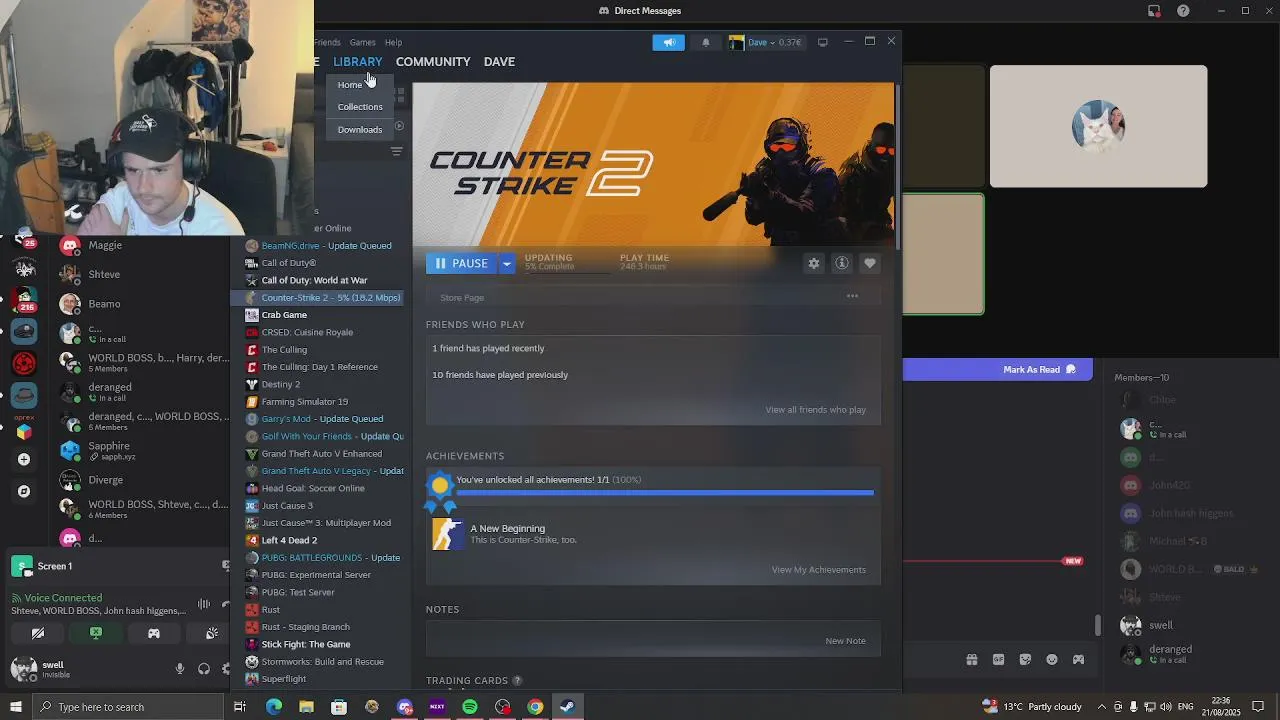Open Spotify from taskbar
Viewport: 1280px width, 720px height.
coord(470,707)
